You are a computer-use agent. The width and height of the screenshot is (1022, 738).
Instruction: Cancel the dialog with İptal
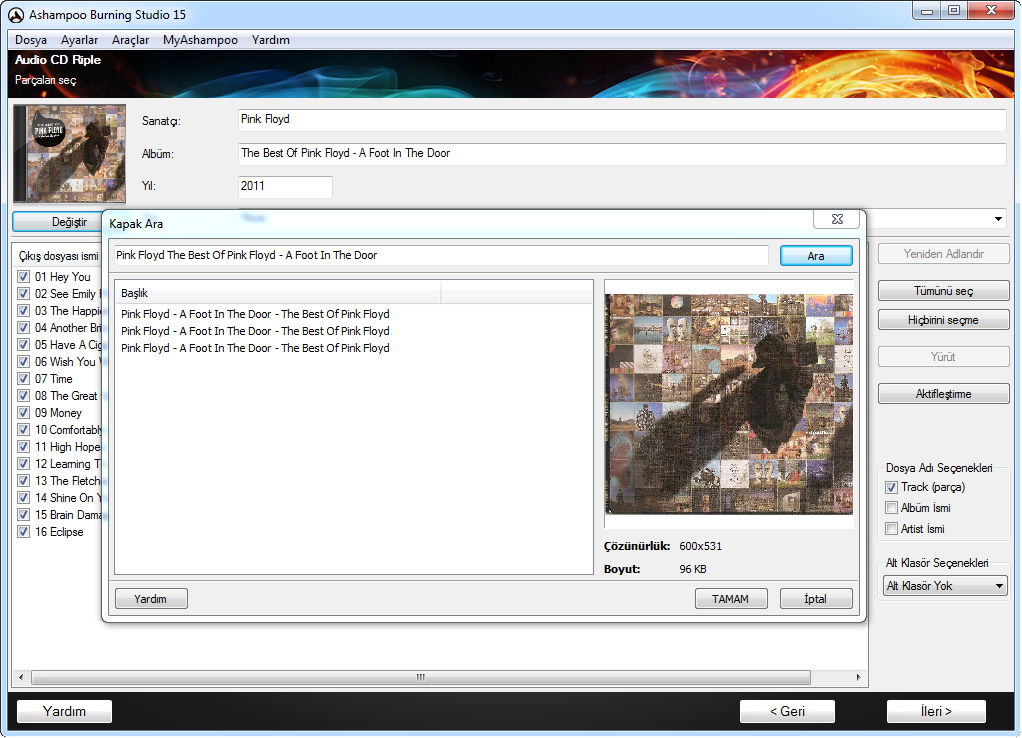tap(815, 598)
